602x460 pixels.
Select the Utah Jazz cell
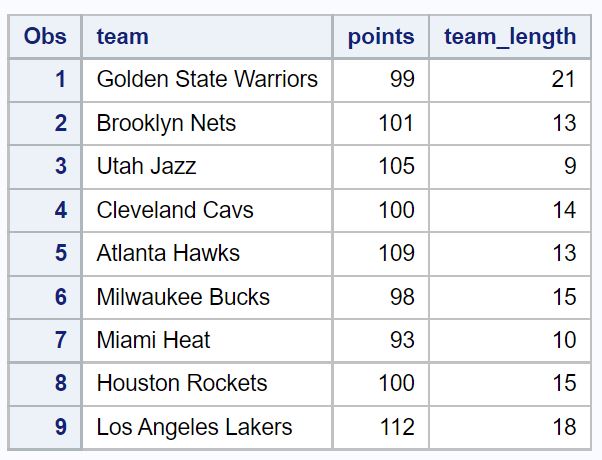click(146, 167)
